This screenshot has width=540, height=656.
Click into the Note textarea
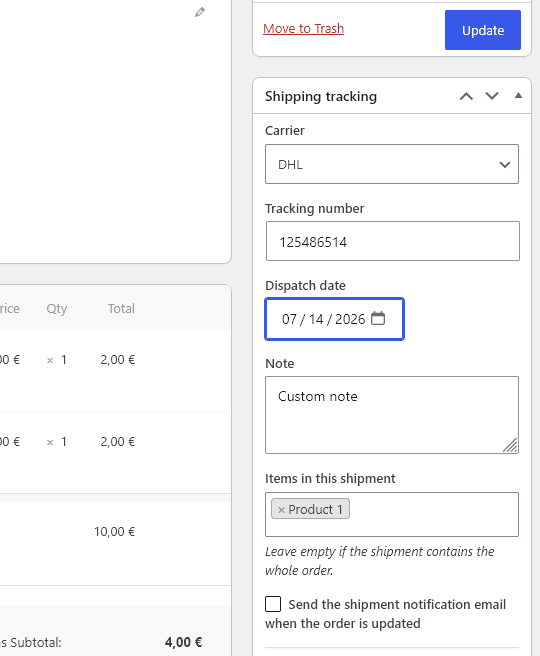point(392,415)
